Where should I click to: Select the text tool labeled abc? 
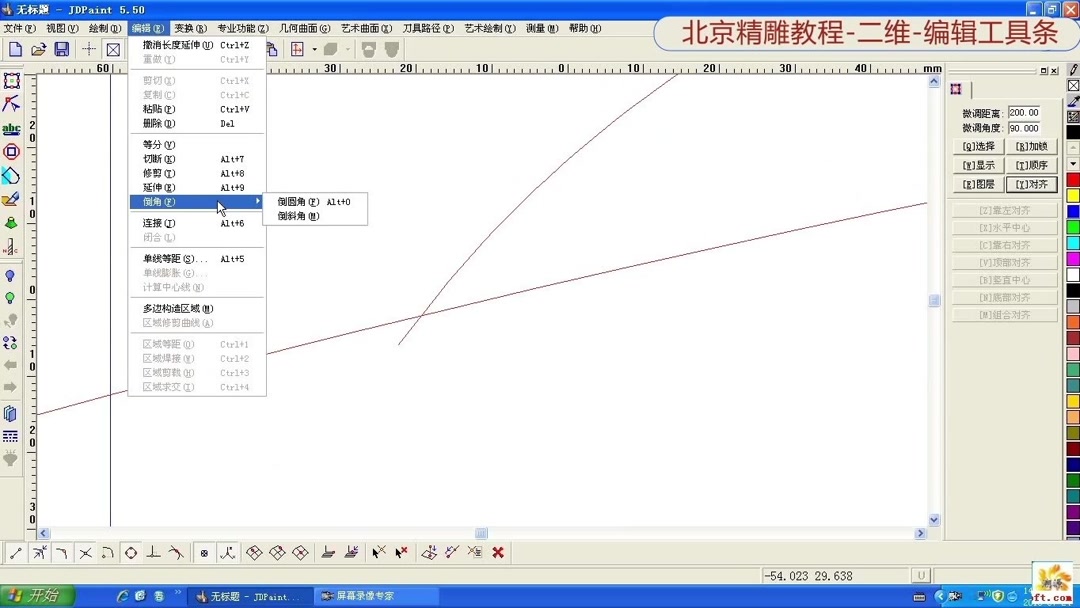(x=13, y=128)
